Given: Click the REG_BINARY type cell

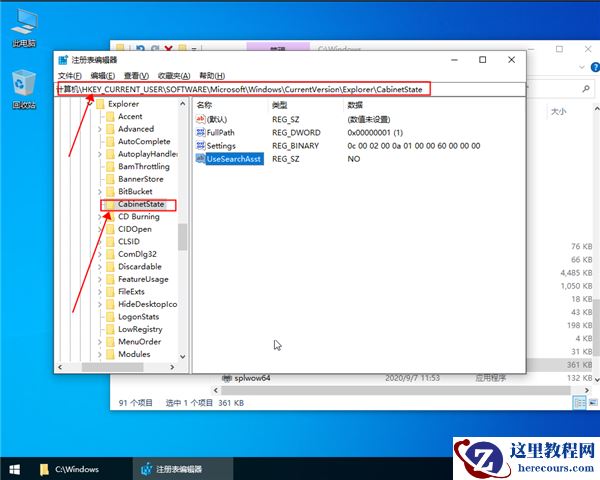Looking at the screenshot, I should pyautogui.click(x=295, y=146).
